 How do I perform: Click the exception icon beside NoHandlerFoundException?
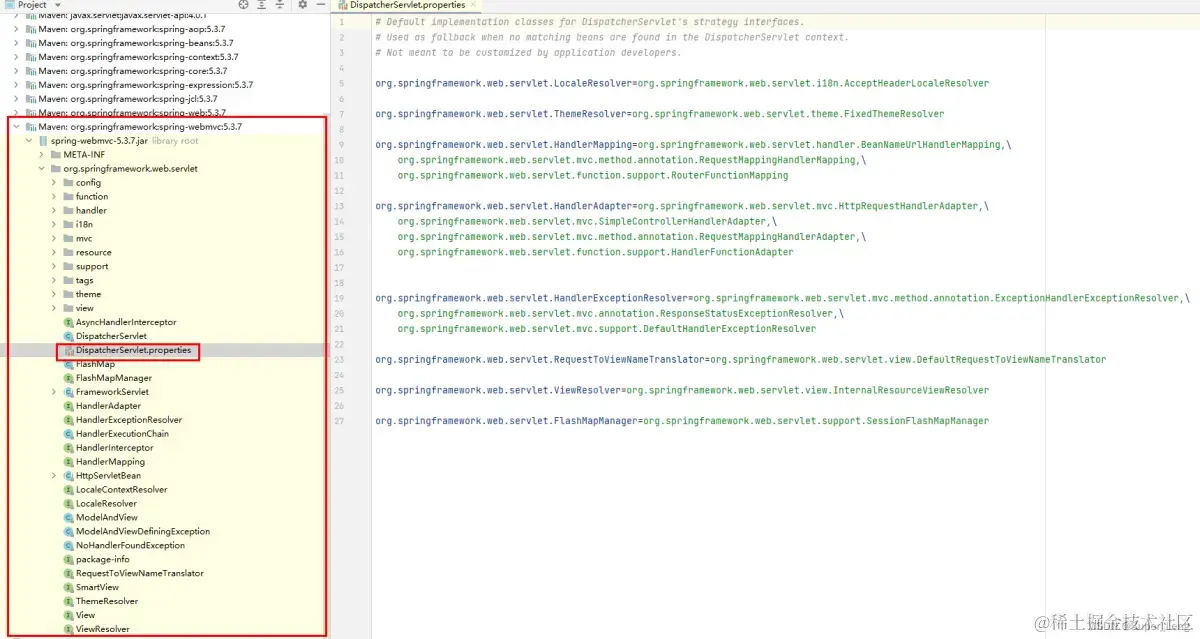[x=68, y=546]
